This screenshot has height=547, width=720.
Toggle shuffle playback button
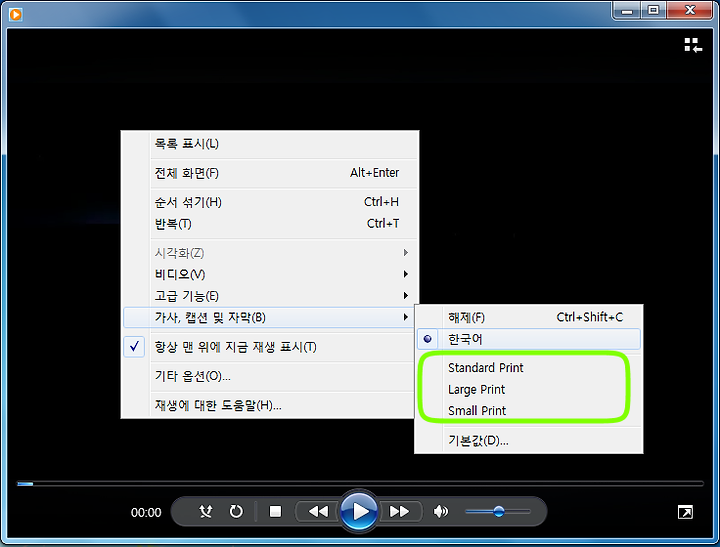(205, 511)
